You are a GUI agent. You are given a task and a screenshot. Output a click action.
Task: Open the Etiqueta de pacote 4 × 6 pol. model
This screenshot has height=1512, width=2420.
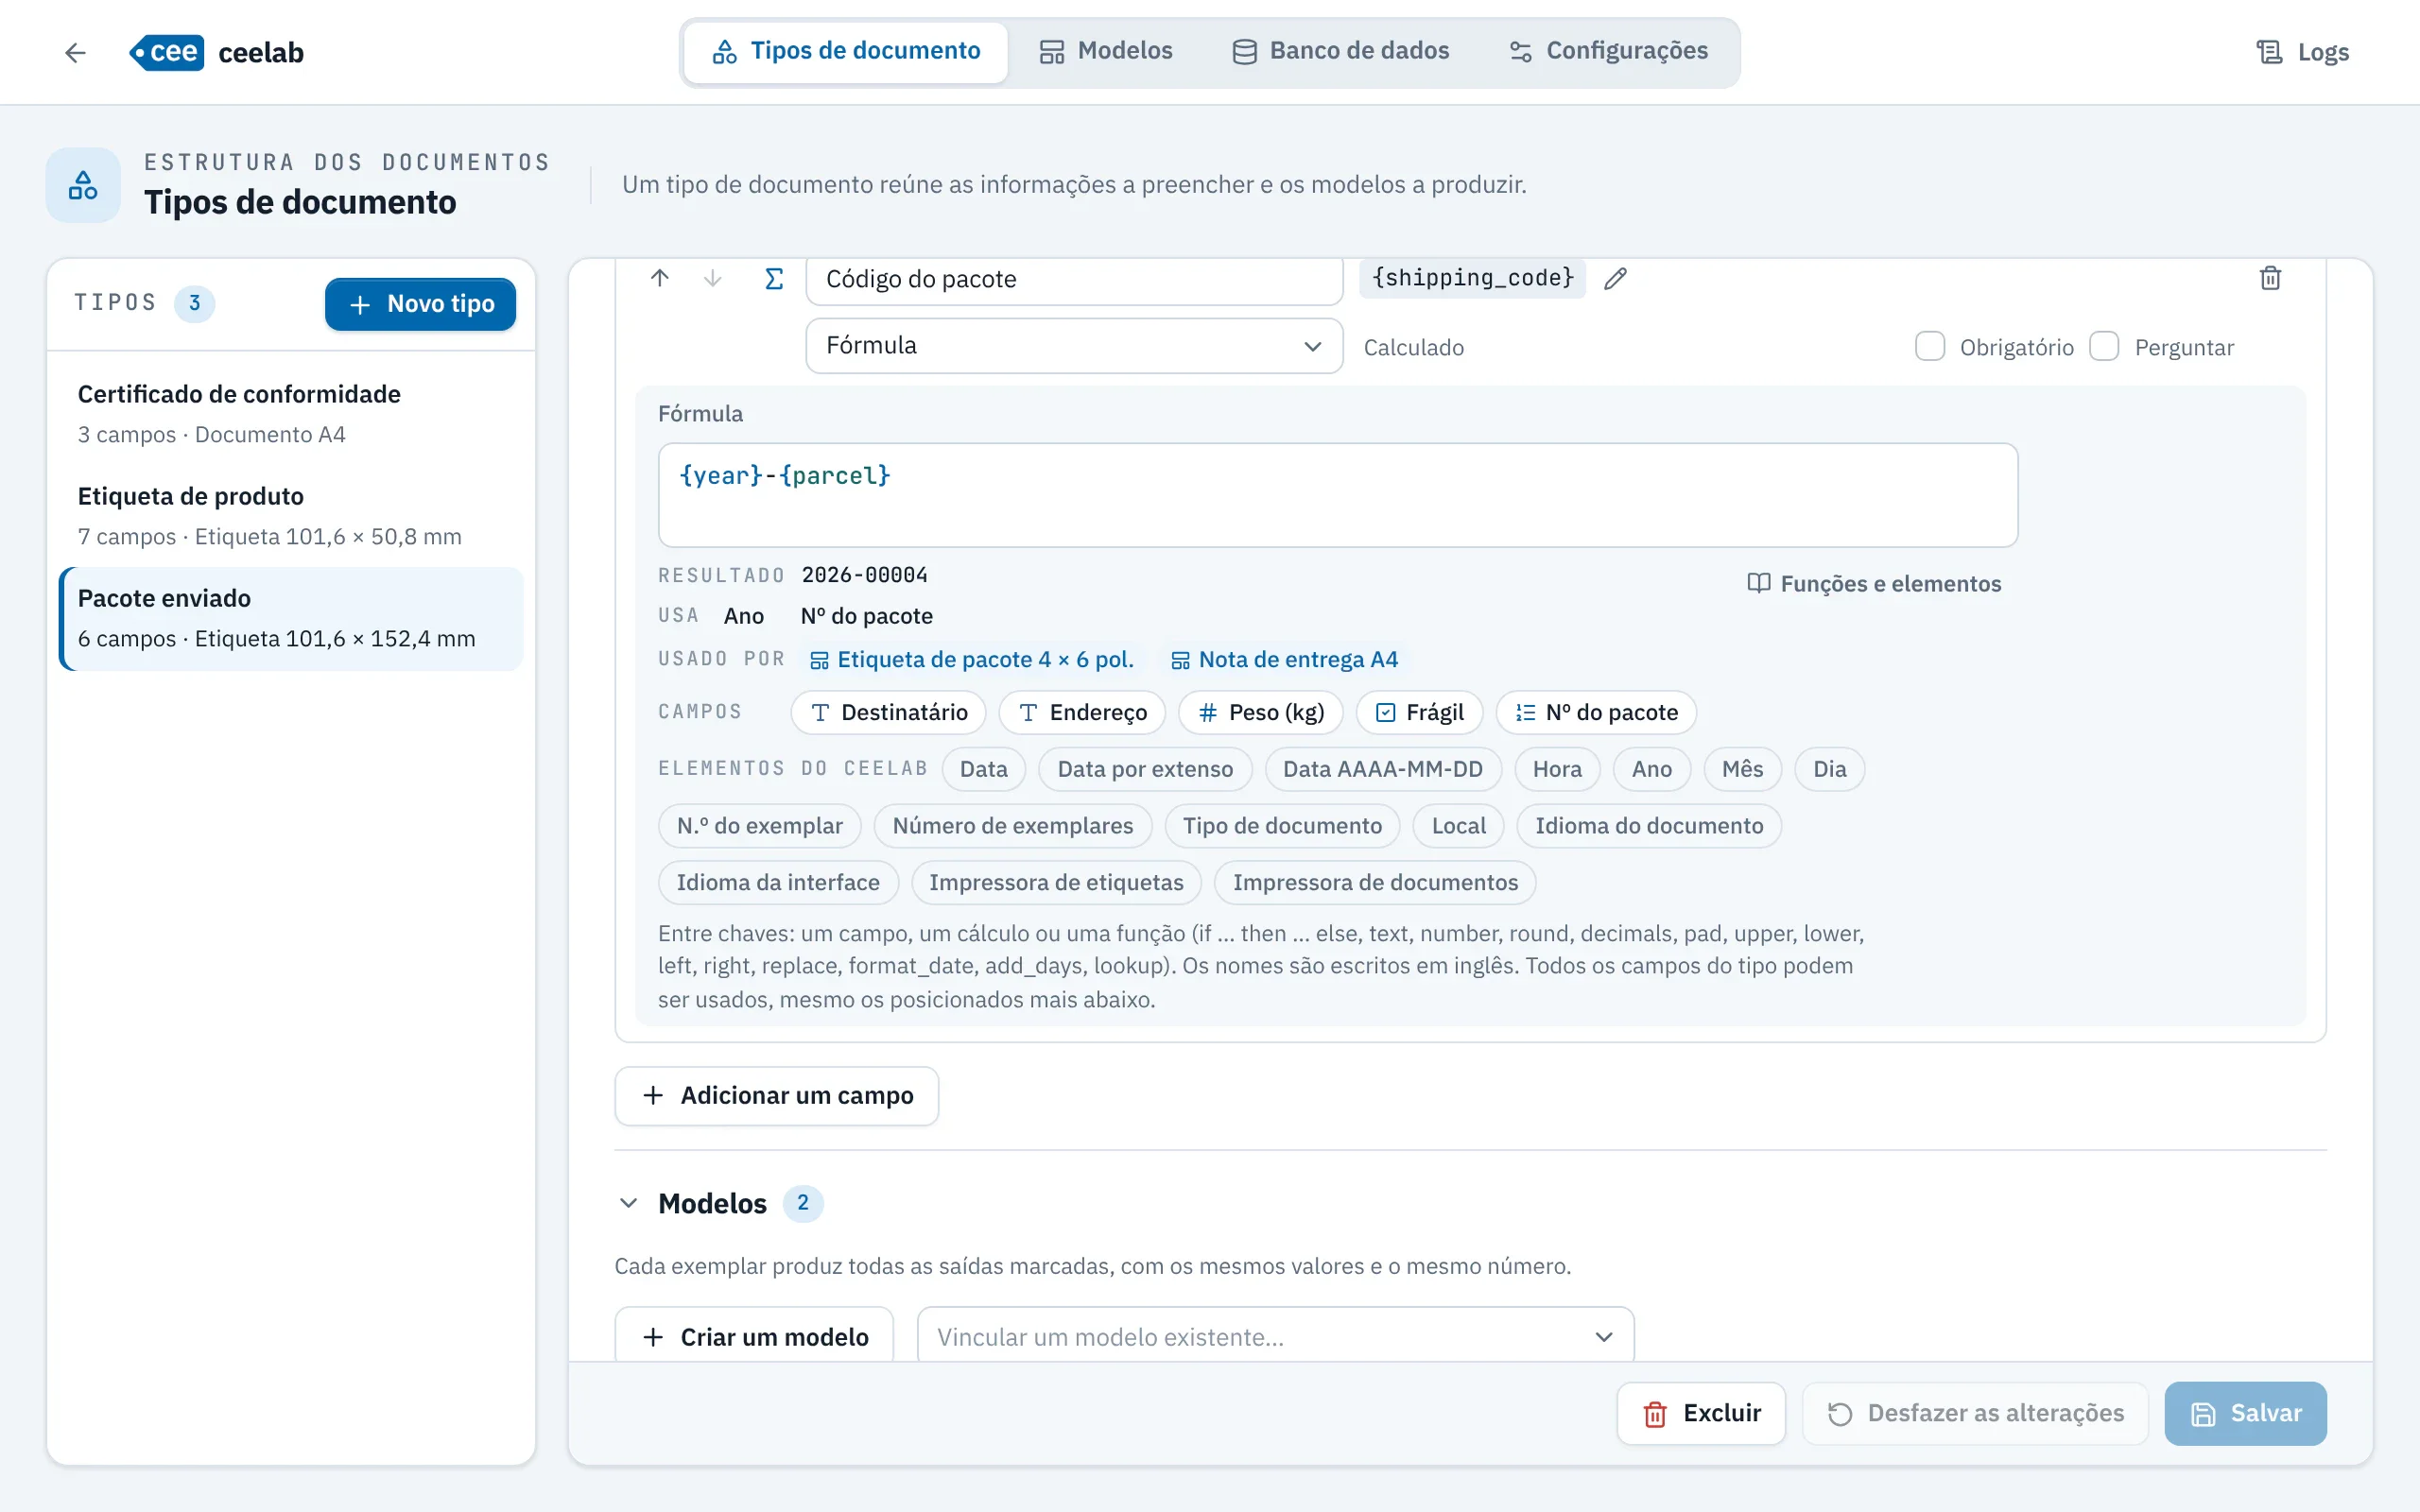click(x=972, y=659)
